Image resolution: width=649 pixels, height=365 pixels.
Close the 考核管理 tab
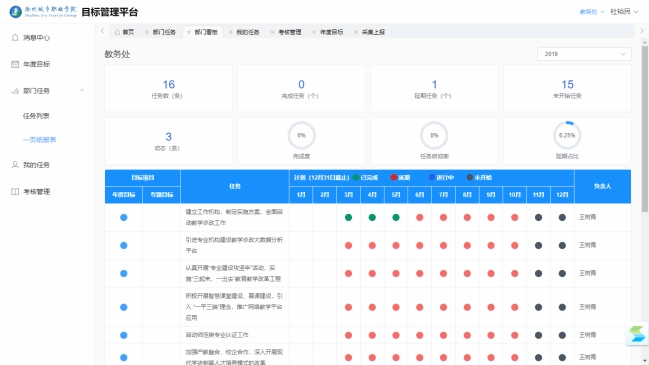[272, 32]
